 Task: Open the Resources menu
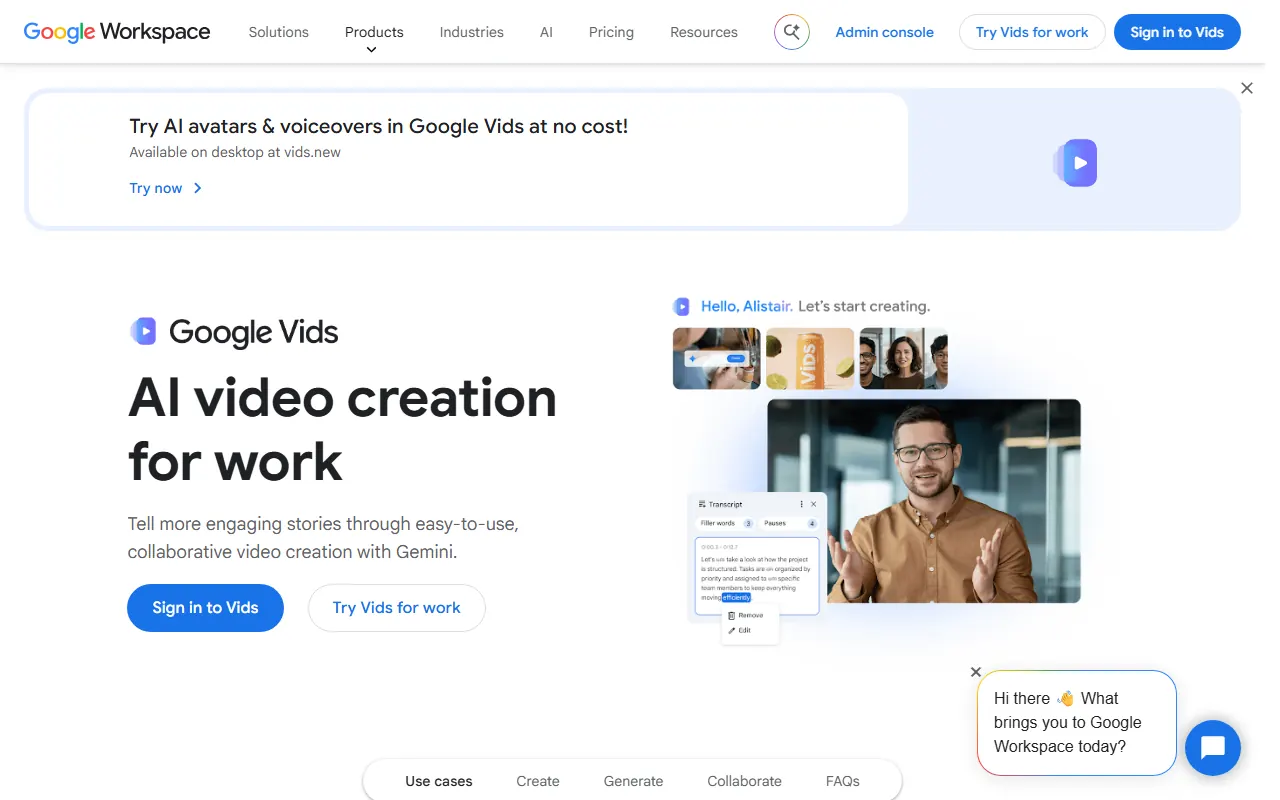(704, 32)
